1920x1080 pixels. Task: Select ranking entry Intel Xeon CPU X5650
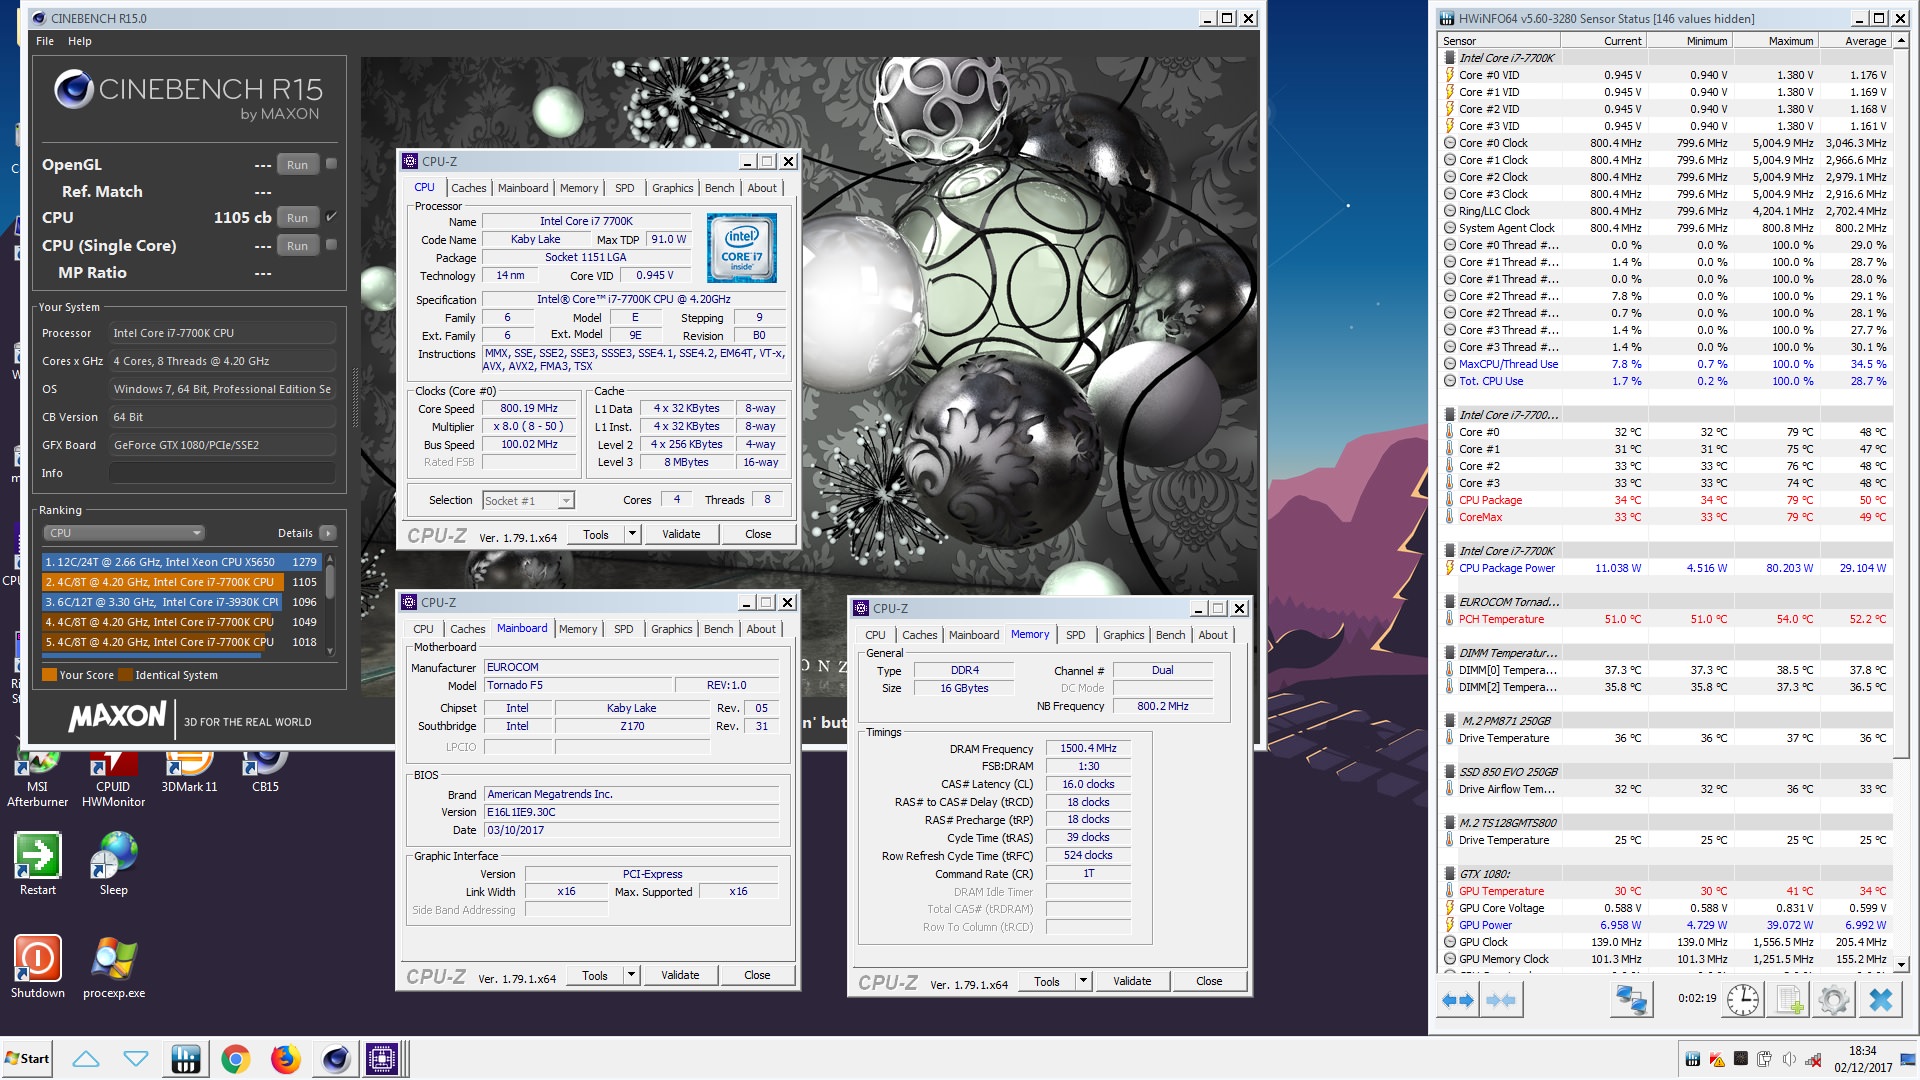tap(181, 562)
